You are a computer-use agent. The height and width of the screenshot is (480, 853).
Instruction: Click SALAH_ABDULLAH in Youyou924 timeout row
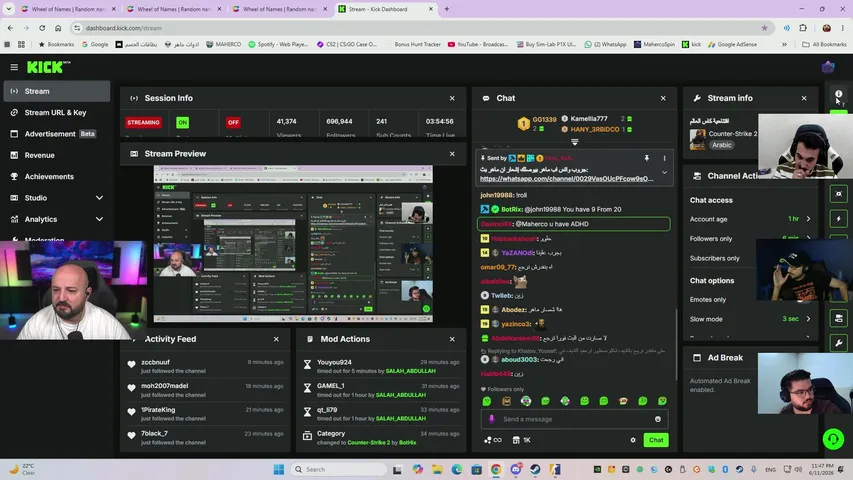click(410, 371)
